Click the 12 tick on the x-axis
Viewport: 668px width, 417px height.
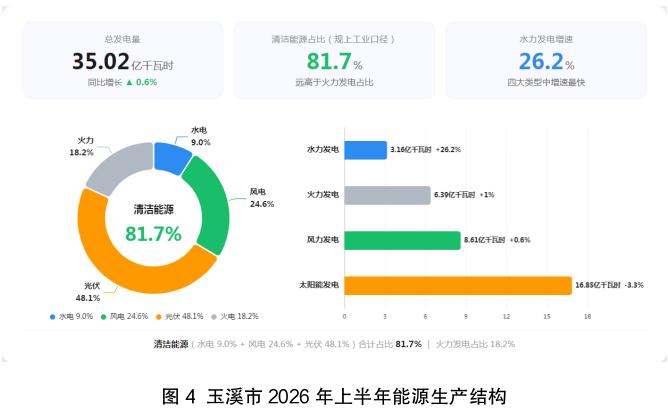506,317
